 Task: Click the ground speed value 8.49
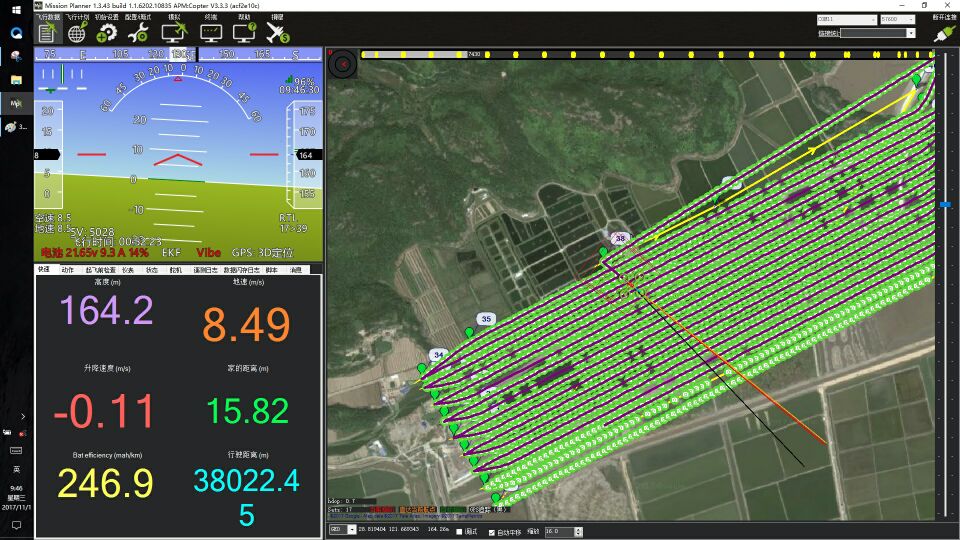click(x=246, y=324)
